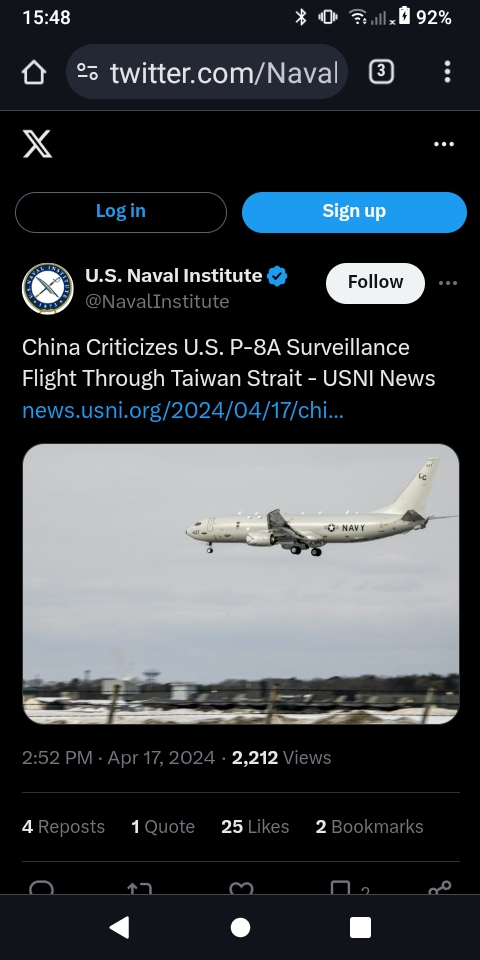
Task: Open the X header more options menu
Action: pos(444,144)
